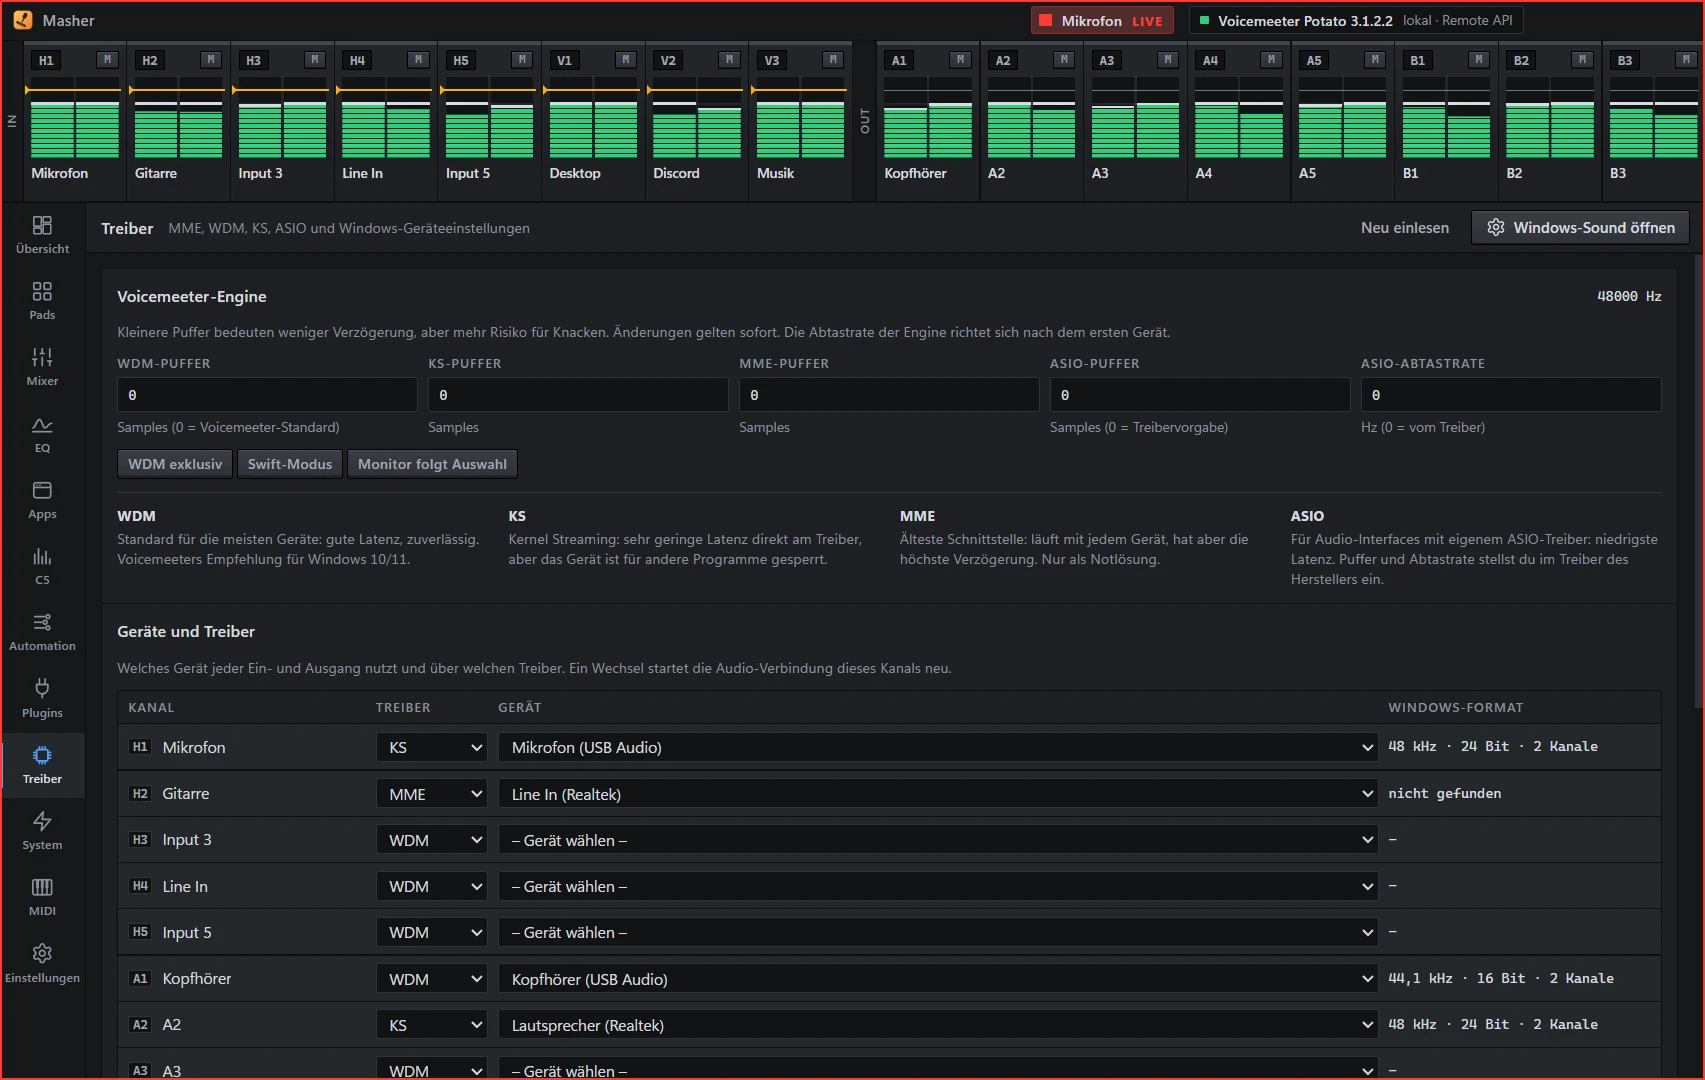Image resolution: width=1705 pixels, height=1080 pixels.
Task: Toggle WDM exklusiv option
Action: tap(175, 464)
